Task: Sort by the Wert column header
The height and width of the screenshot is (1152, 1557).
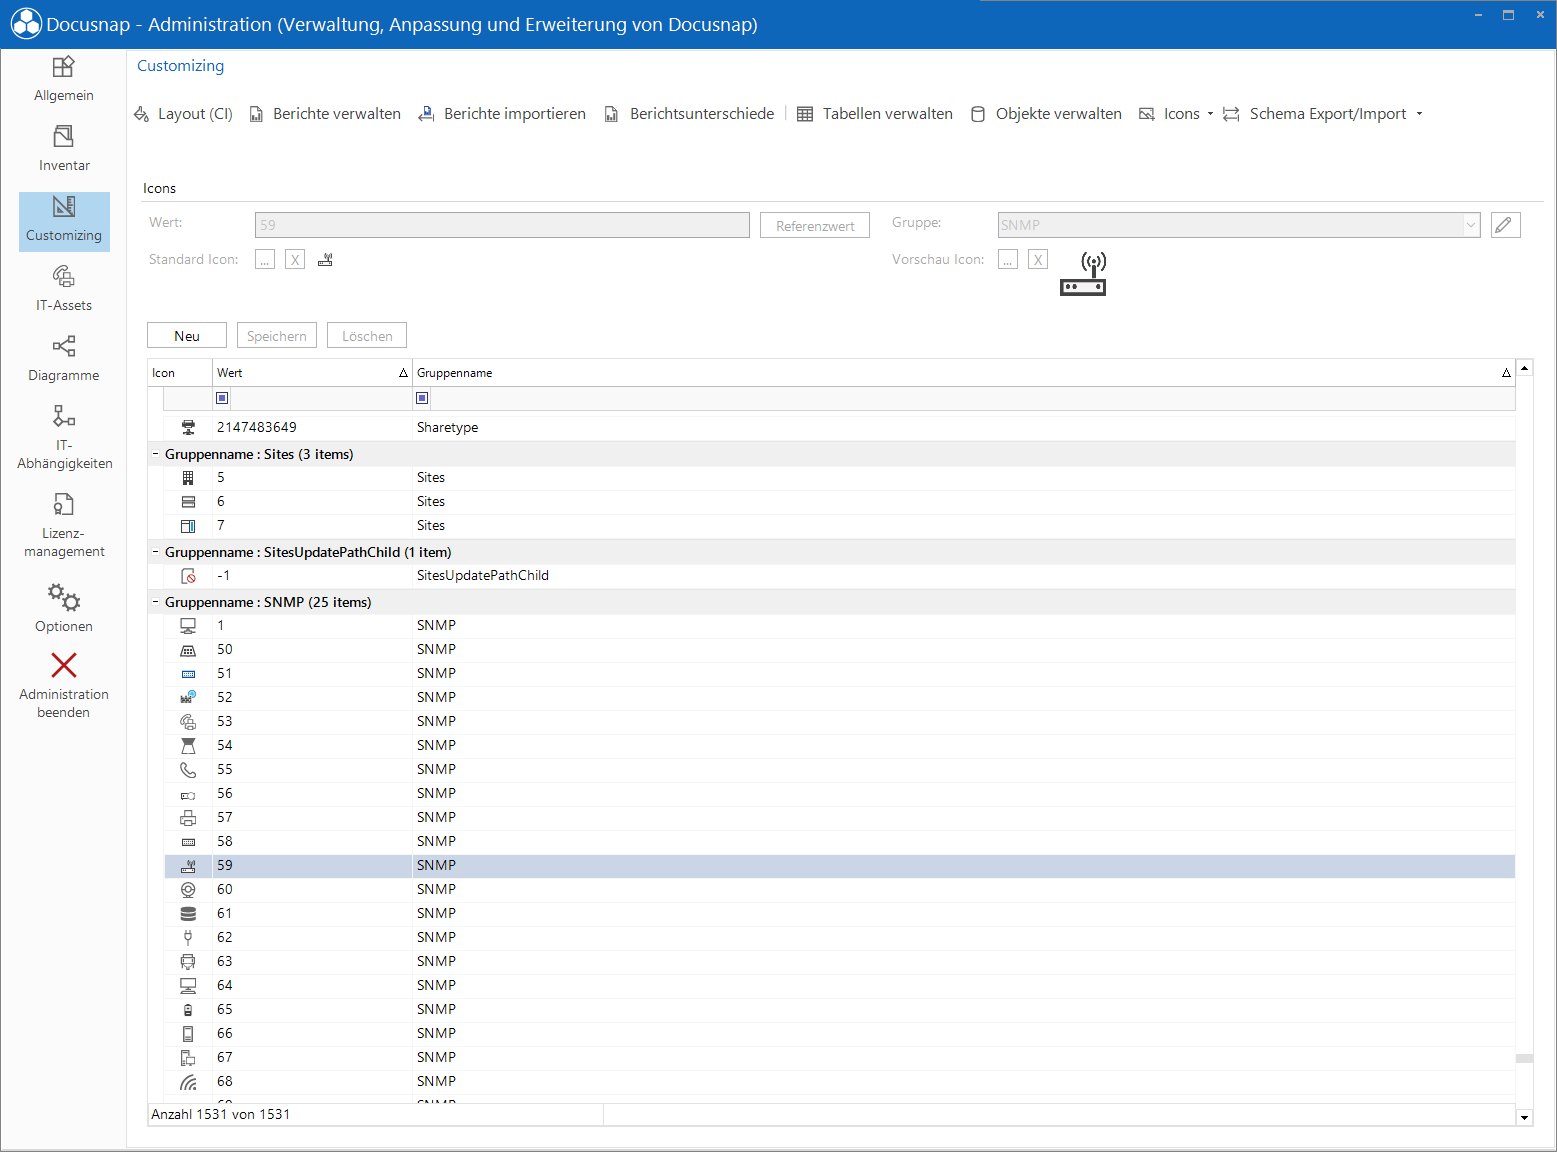Action: click(312, 373)
